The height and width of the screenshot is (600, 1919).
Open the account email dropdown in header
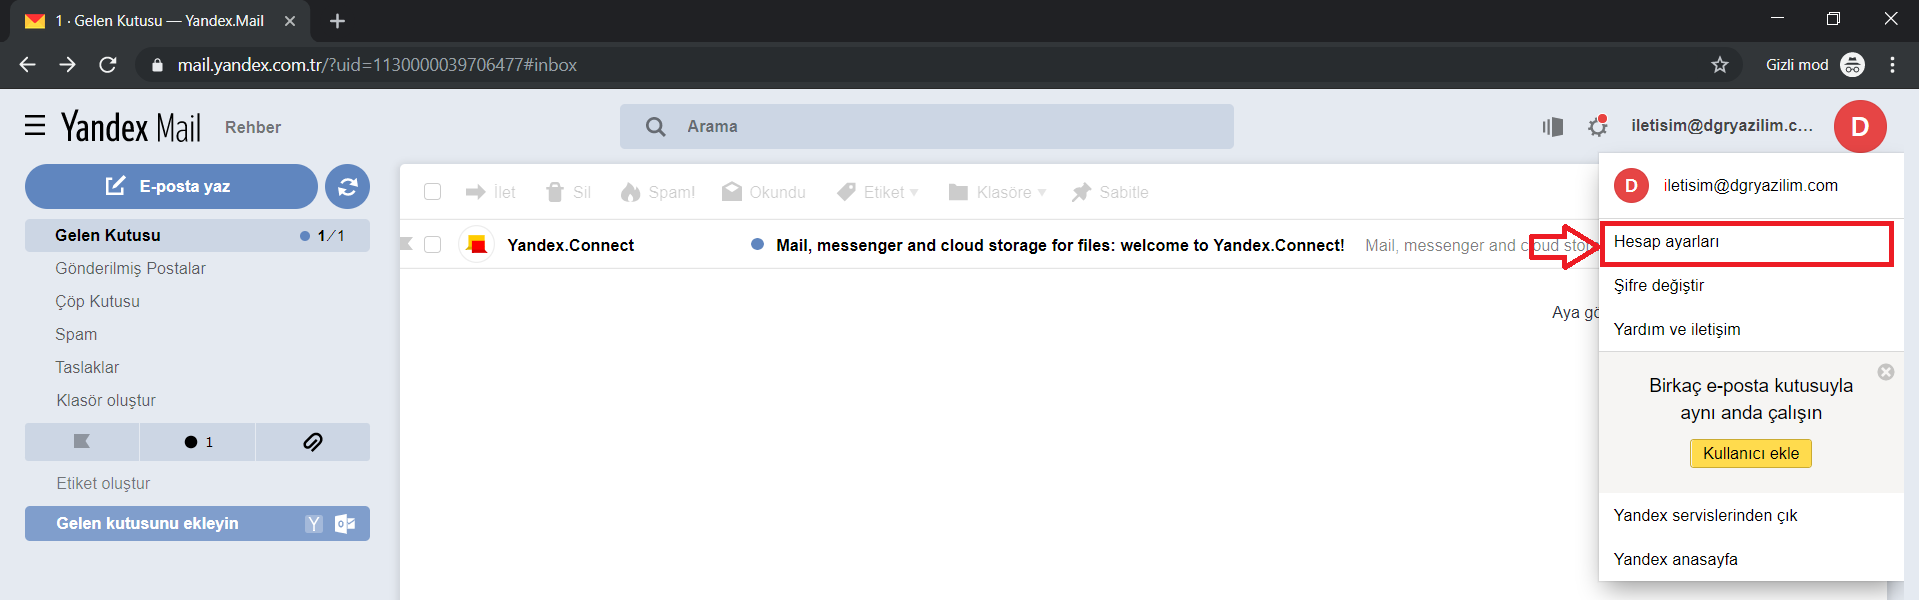tap(1722, 126)
